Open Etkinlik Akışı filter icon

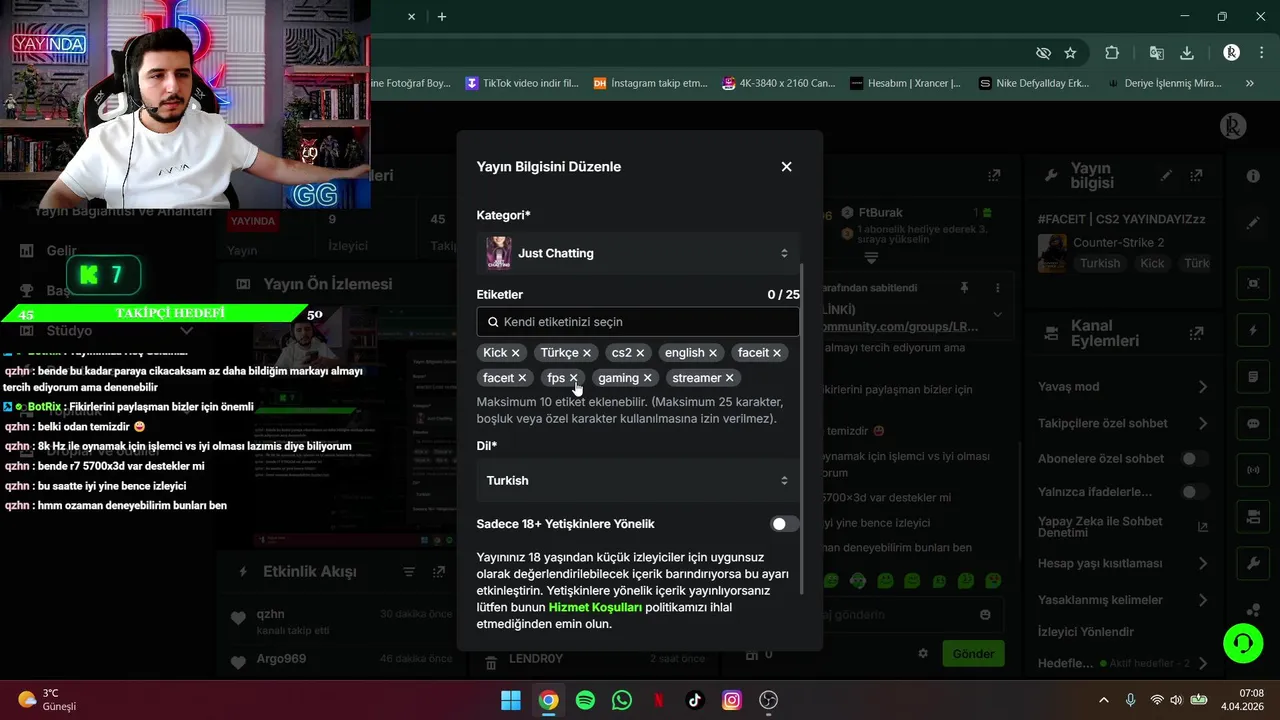pos(409,572)
